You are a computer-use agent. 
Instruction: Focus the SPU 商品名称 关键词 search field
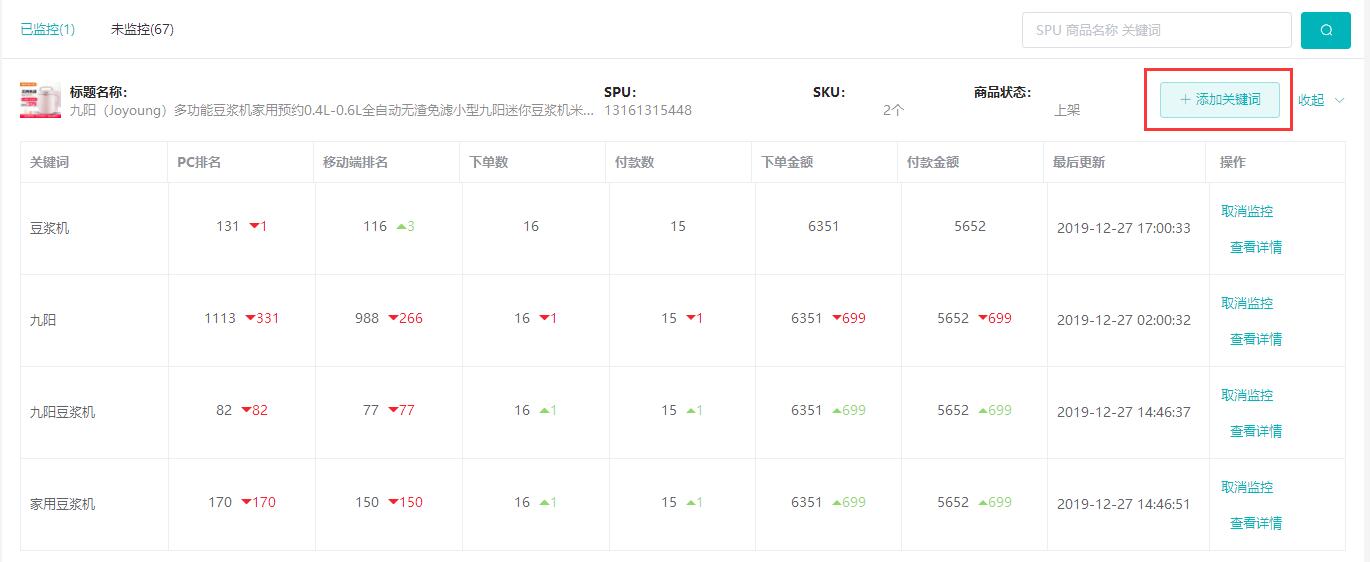click(1156, 30)
